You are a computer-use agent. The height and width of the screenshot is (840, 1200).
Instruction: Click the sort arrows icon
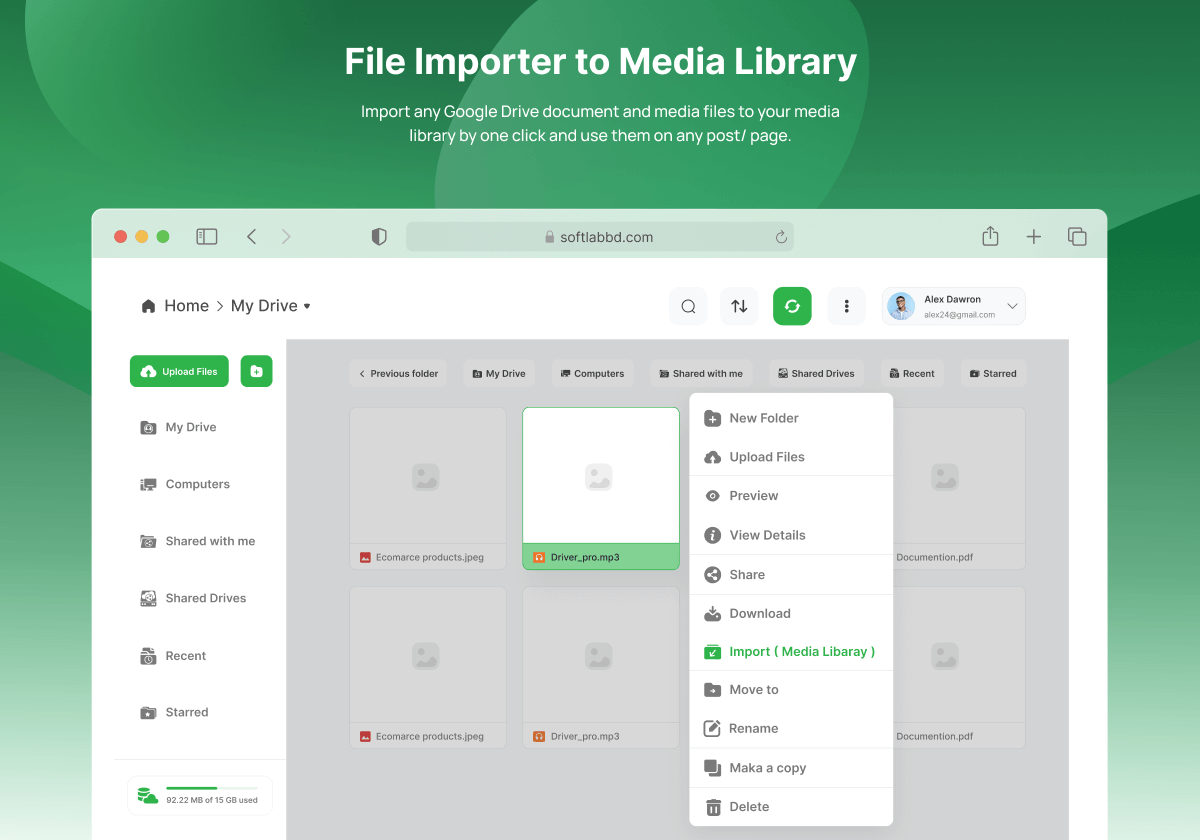point(739,307)
